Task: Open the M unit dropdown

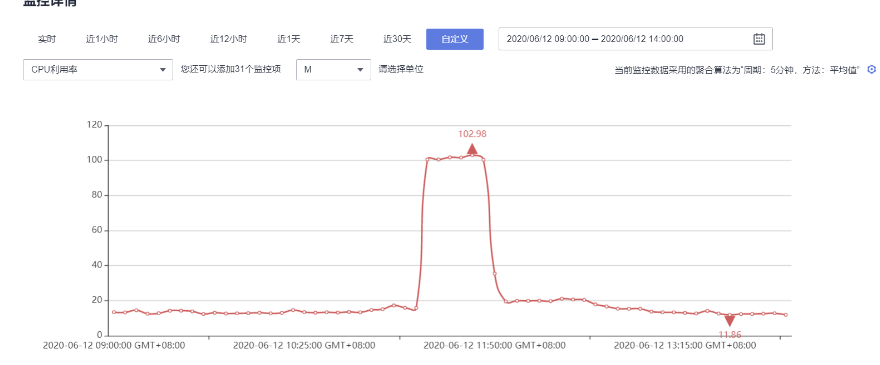Action: (x=333, y=70)
